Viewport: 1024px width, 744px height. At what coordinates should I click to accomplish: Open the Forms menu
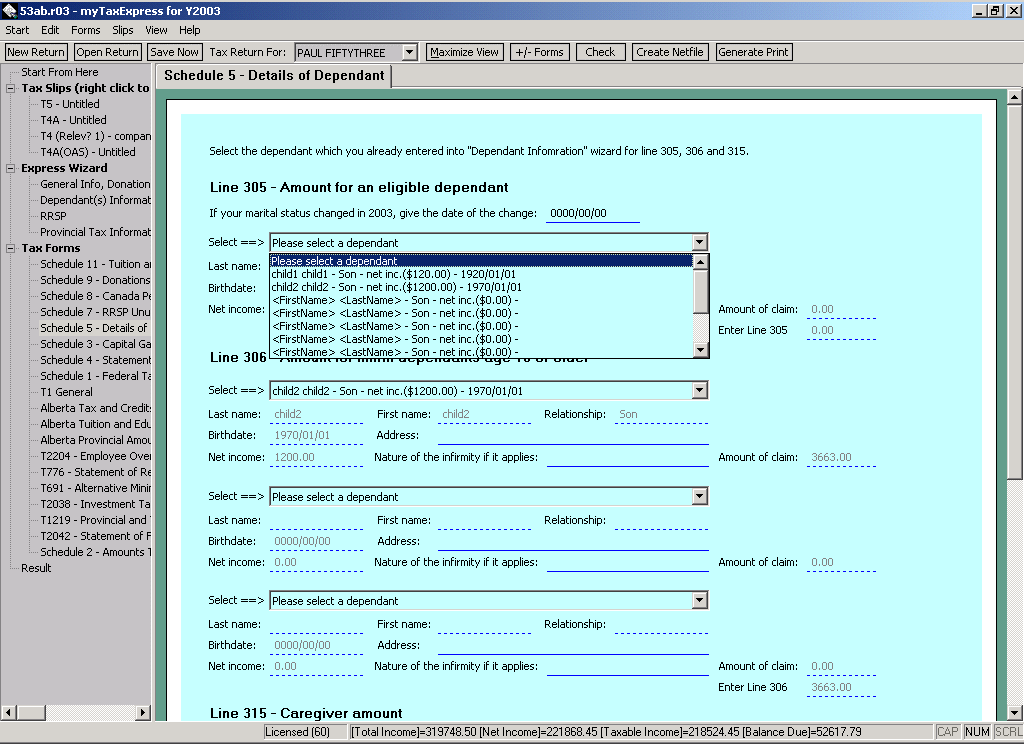pos(85,31)
